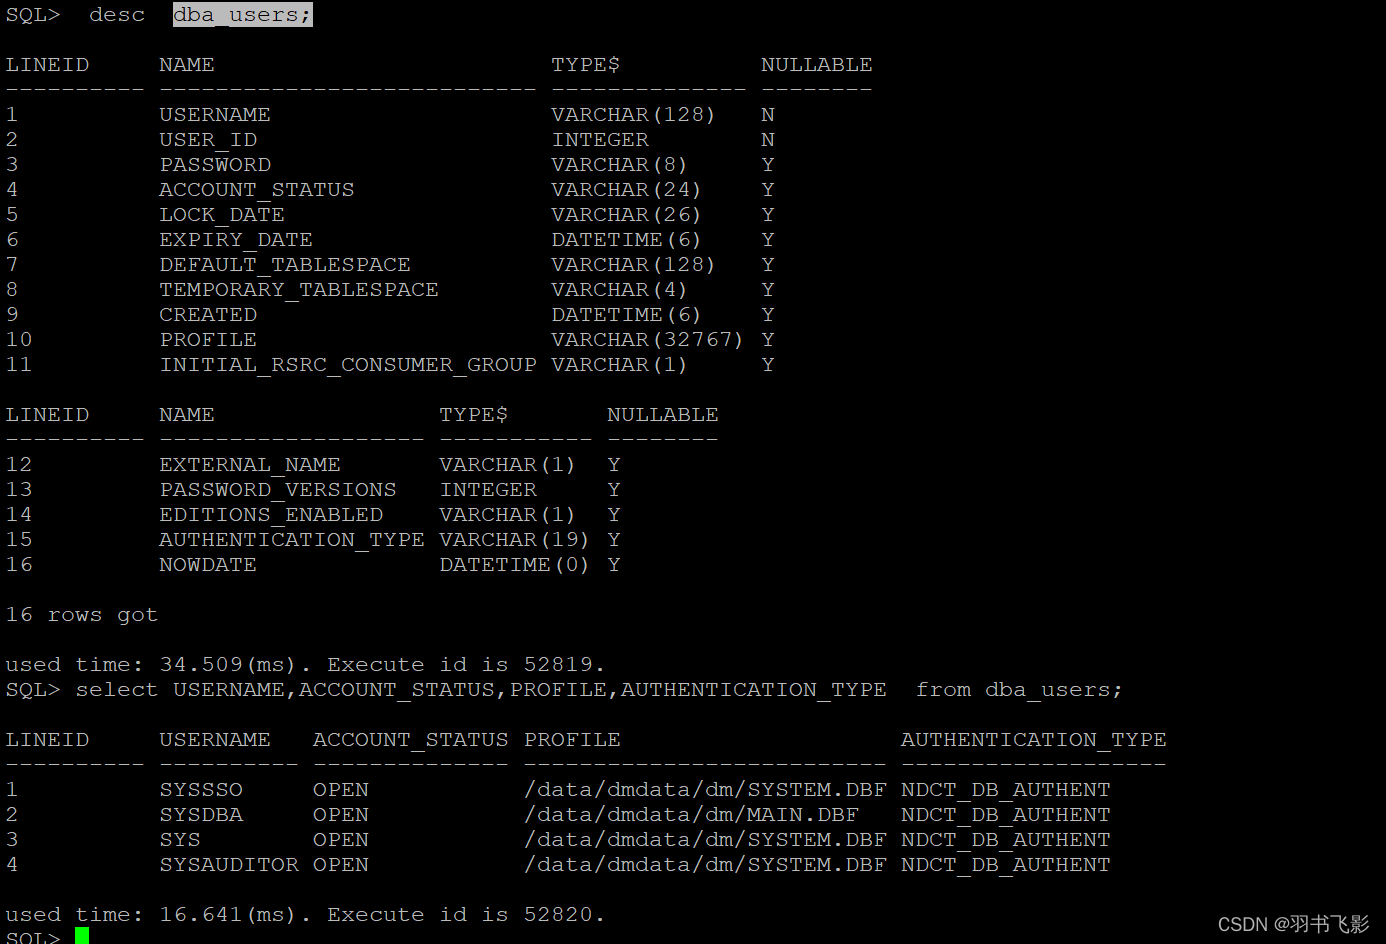Click 'Execute id is 52819' text
The image size is (1386, 944).
[461, 665]
